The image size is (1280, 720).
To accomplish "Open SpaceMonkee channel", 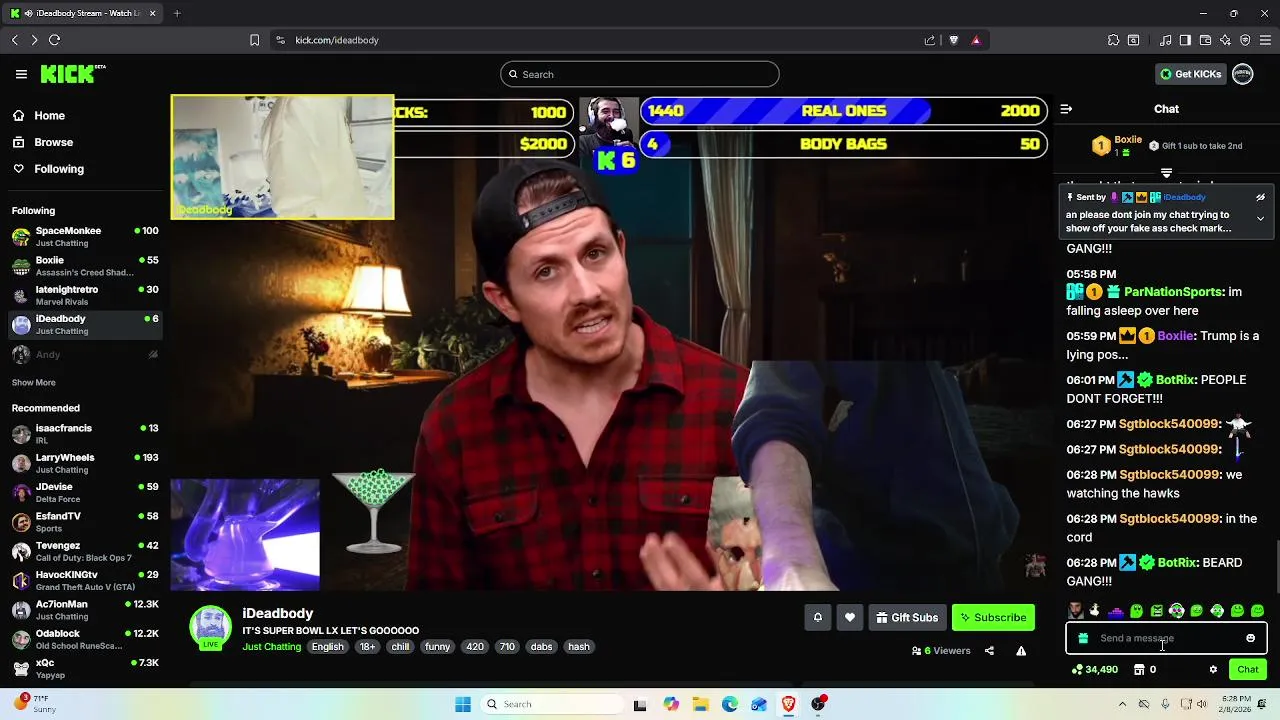I will [x=85, y=237].
